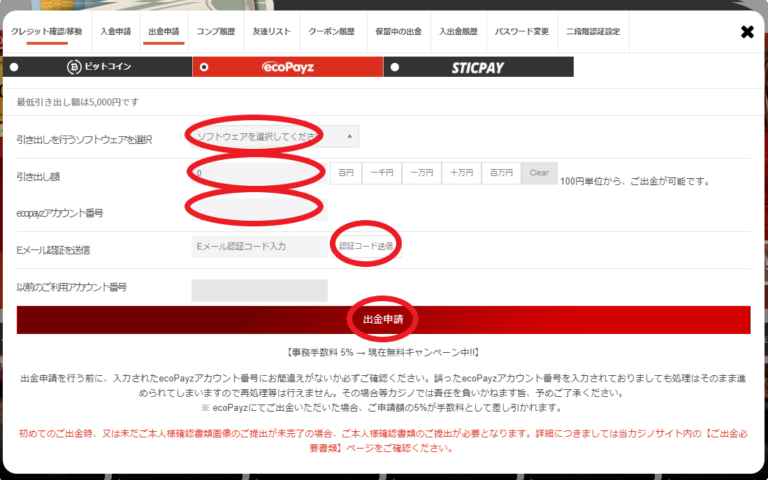The width and height of the screenshot is (768, 480).
Task: Open the パスワード変更 tab
Action: [522, 32]
